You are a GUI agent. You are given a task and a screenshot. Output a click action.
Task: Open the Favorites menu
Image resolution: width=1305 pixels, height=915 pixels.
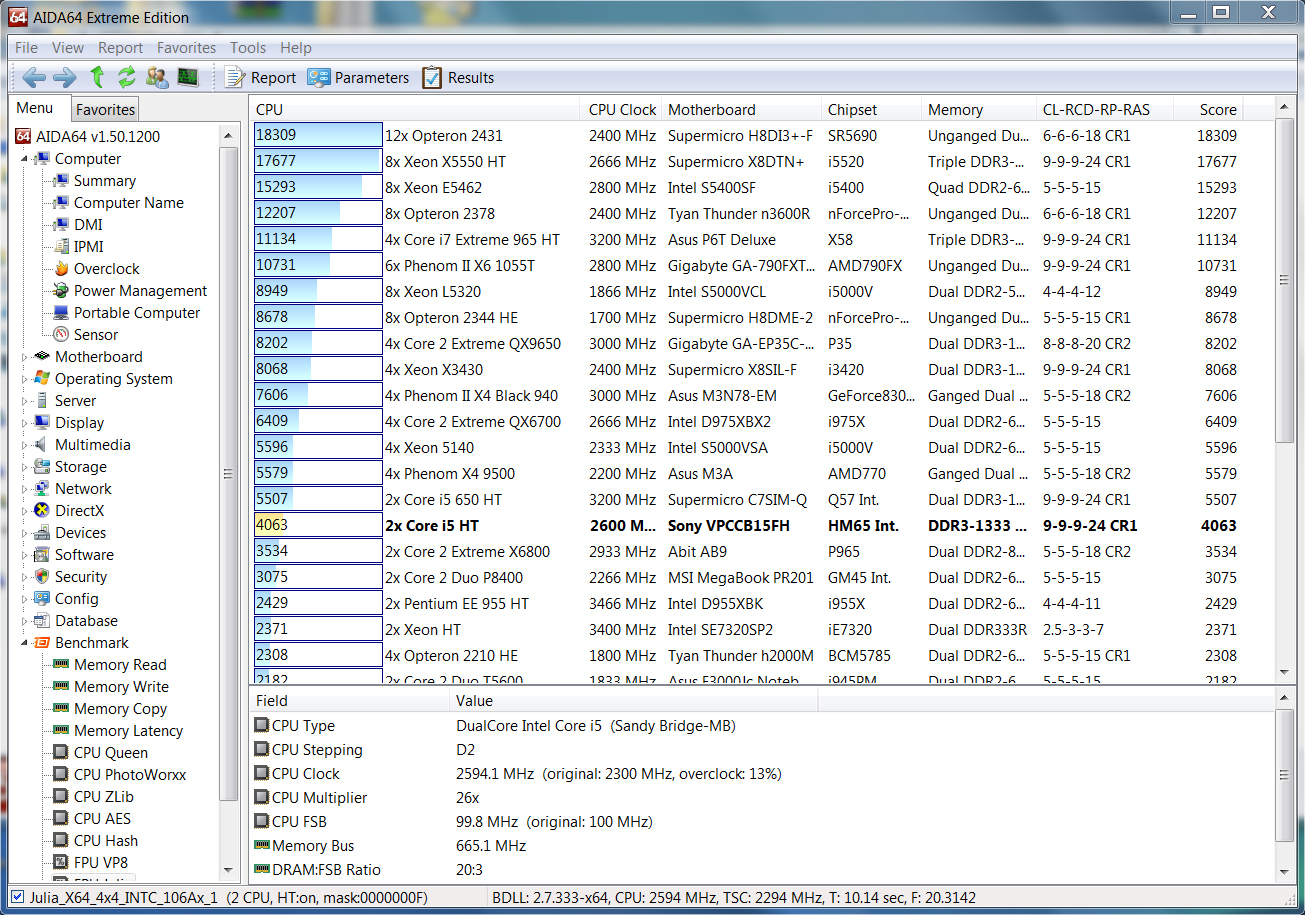186,48
